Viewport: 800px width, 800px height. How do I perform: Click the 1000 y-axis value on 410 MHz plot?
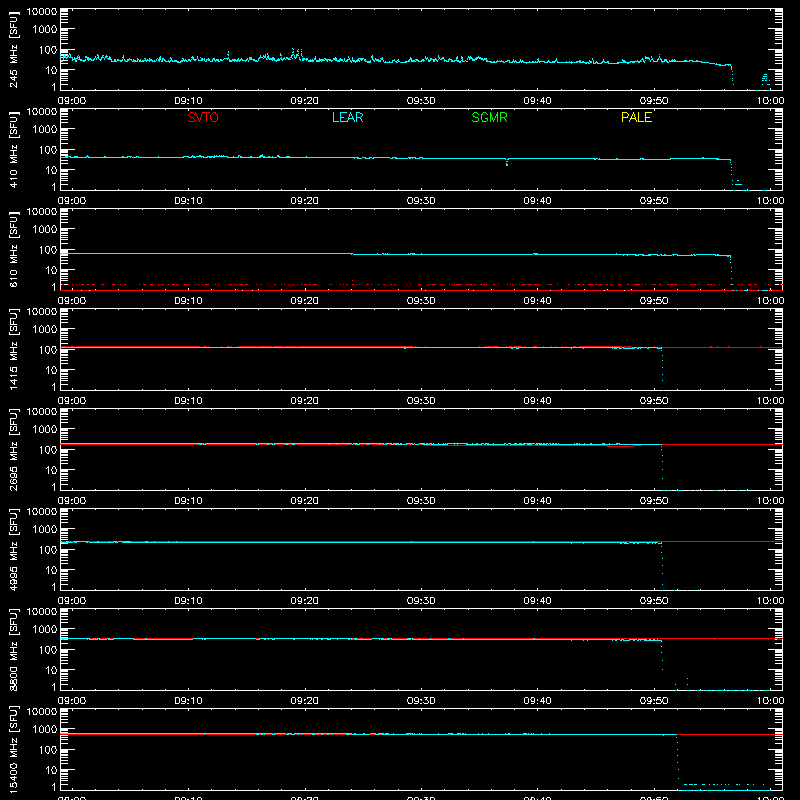tap(45, 130)
